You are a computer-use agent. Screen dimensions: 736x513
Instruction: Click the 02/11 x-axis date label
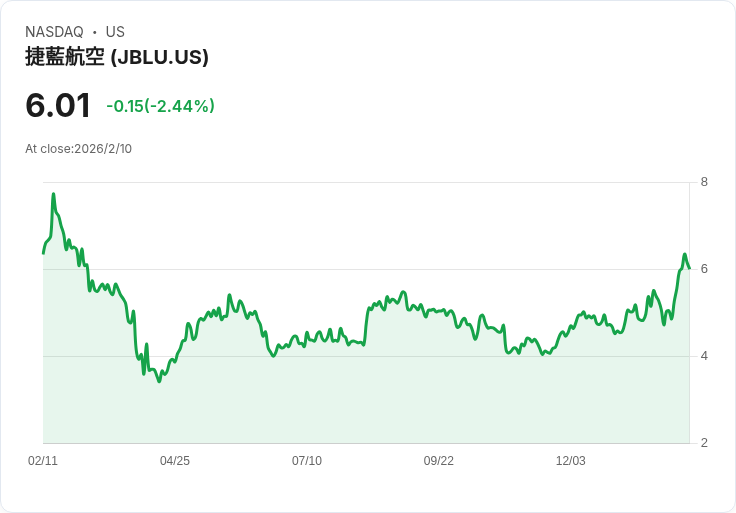pos(43,461)
